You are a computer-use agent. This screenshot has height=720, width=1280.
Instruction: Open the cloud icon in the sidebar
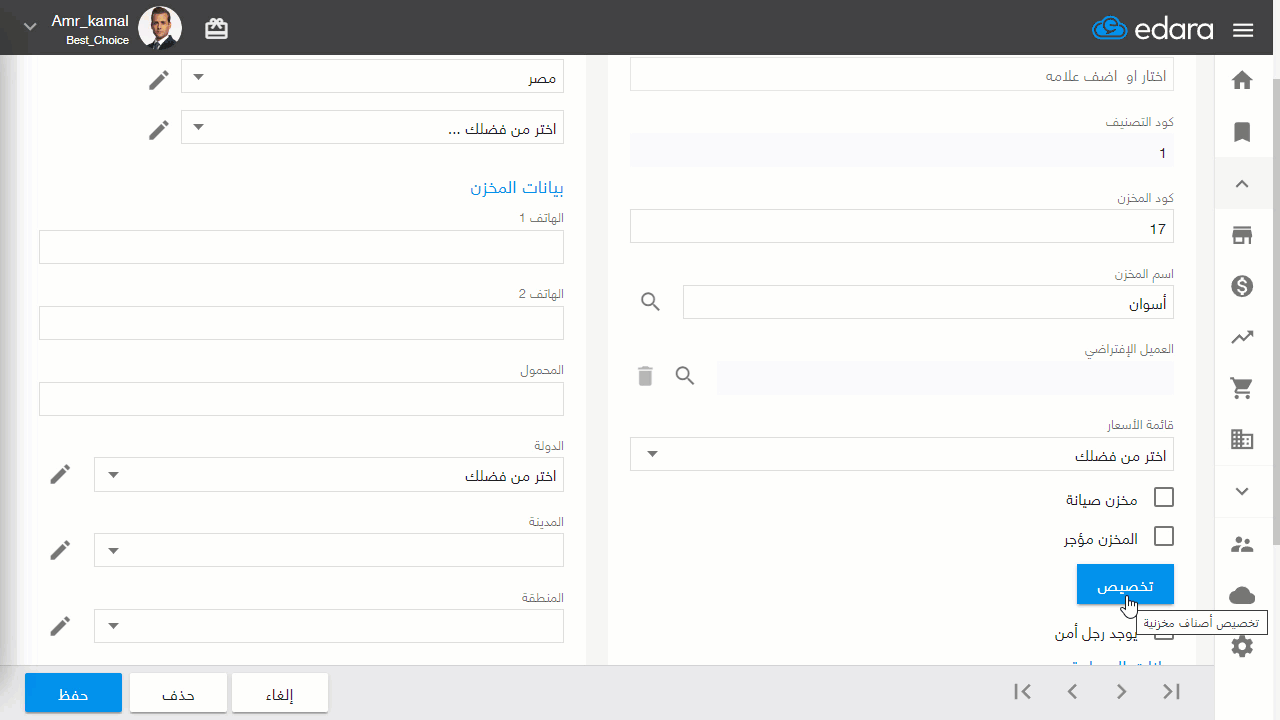click(1242, 596)
